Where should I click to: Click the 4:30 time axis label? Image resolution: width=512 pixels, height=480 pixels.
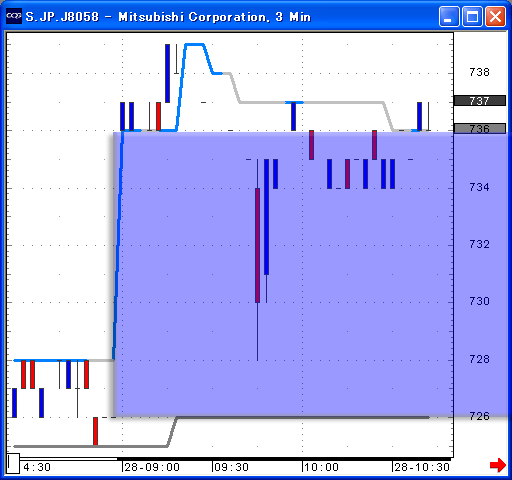[37, 467]
